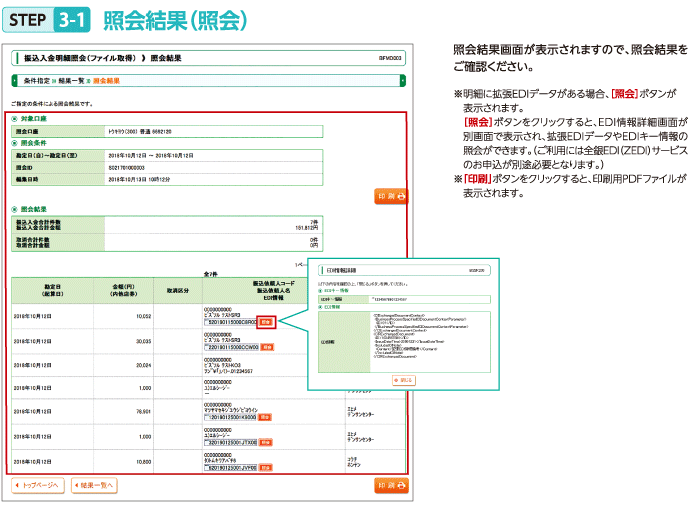This screenshot has height=506, width=688.
Task: Click 照会 button in 10,052 yen row
Action: [266, 322]
